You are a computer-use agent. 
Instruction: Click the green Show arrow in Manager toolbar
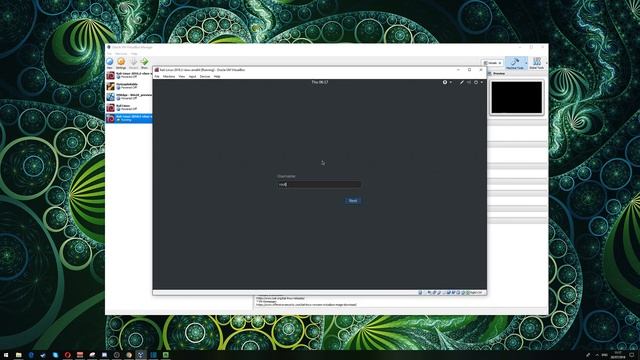pyautogui.click(x=144, y=62)
